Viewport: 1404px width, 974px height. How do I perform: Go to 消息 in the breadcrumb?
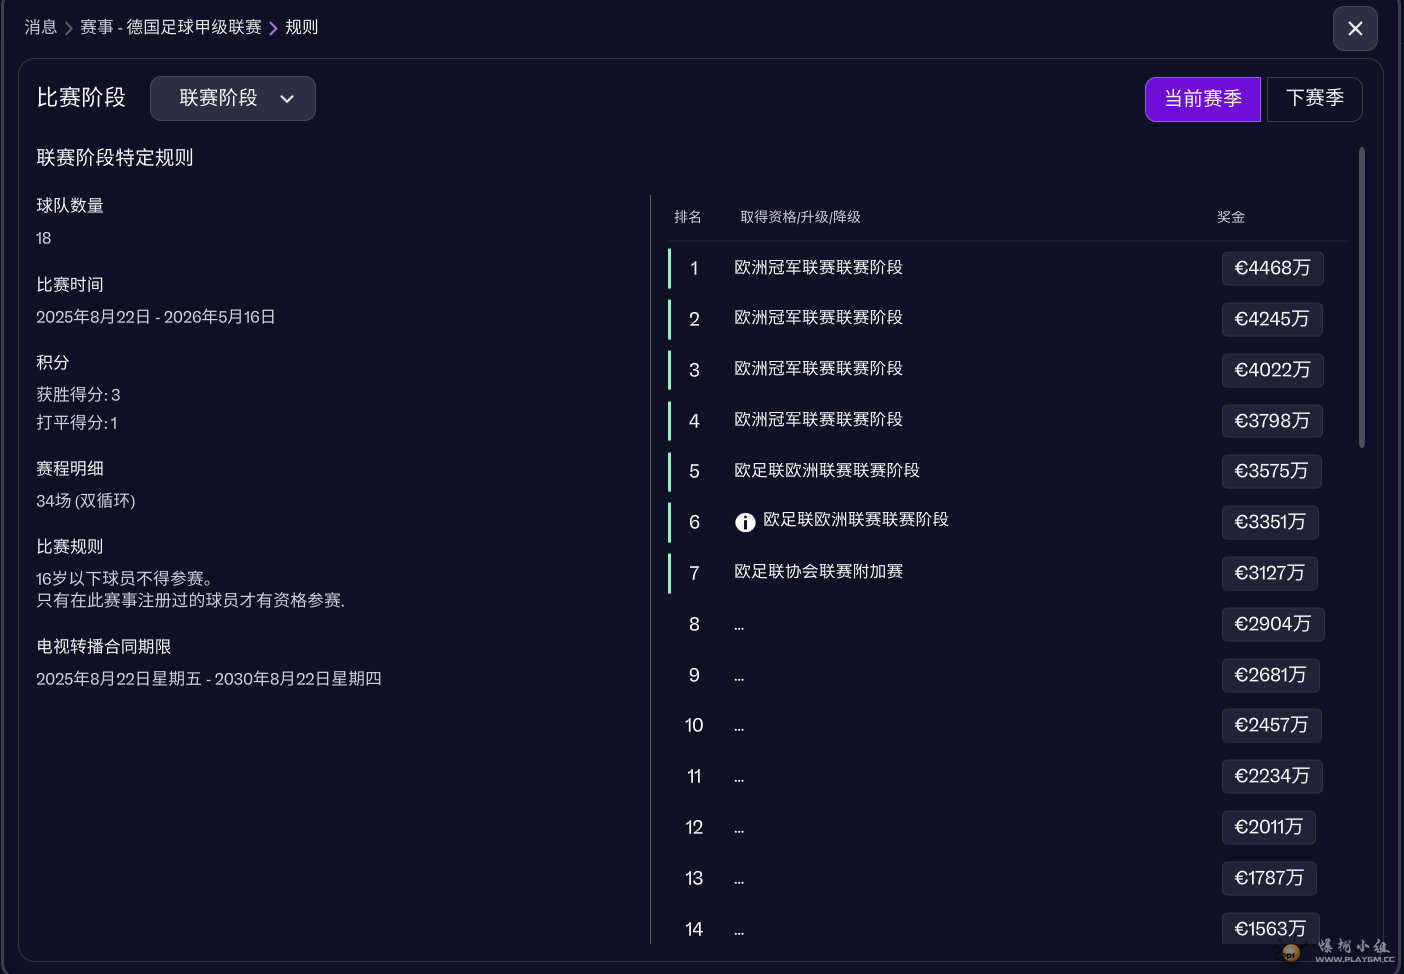point(41,27)
